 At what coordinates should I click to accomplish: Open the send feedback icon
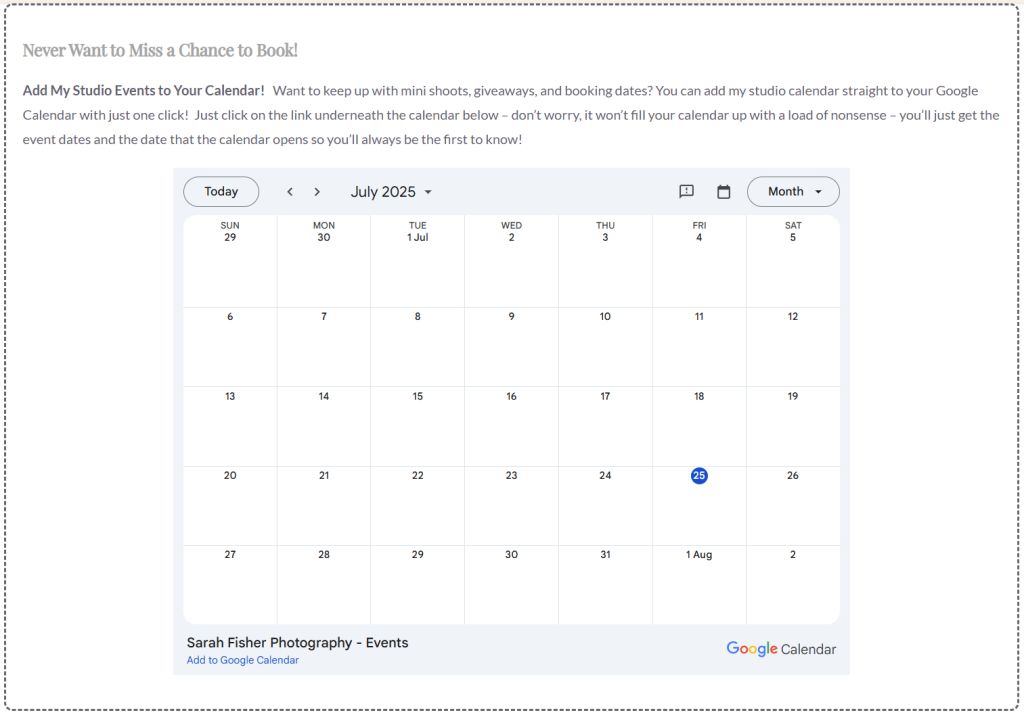(x=686, y=192)
